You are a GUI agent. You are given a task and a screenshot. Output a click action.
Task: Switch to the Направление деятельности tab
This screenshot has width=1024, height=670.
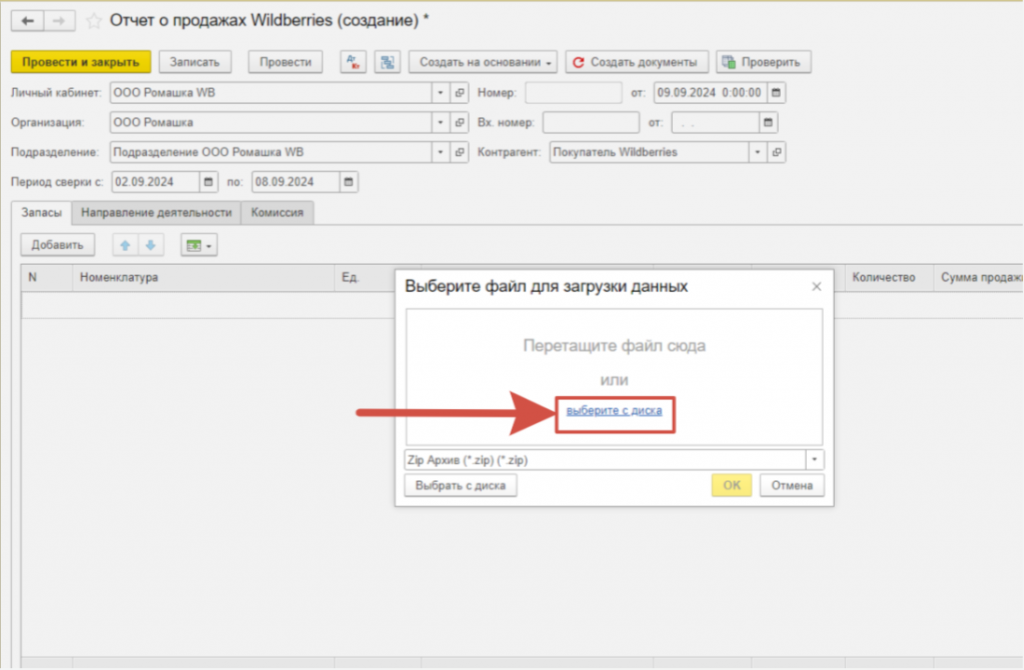[x=156, y=213]
